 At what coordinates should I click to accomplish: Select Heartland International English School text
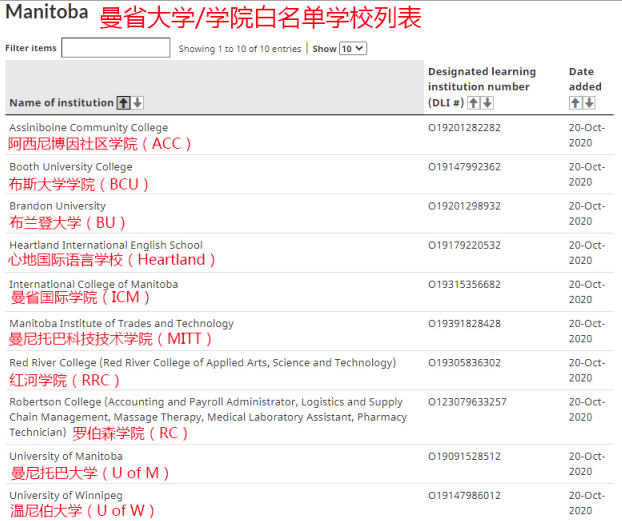pos(106,245)
